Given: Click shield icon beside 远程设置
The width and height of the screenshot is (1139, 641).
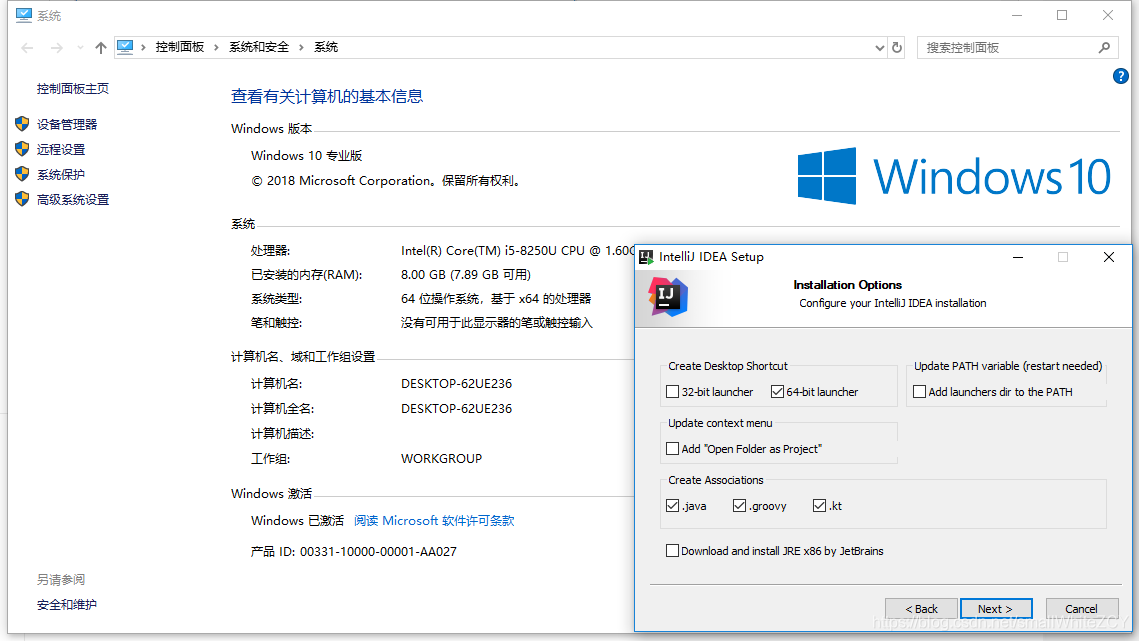Looking at the screenshot, I should point(22,149).
